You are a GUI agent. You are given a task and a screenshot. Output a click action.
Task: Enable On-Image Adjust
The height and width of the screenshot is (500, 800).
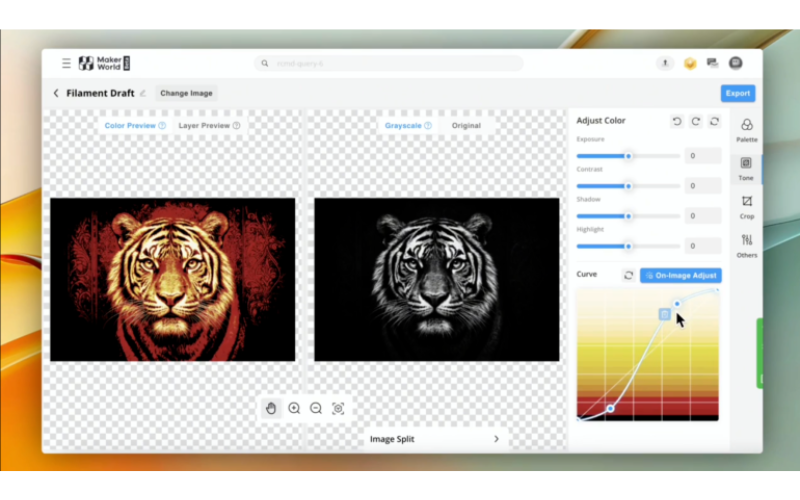click(681, 276)
